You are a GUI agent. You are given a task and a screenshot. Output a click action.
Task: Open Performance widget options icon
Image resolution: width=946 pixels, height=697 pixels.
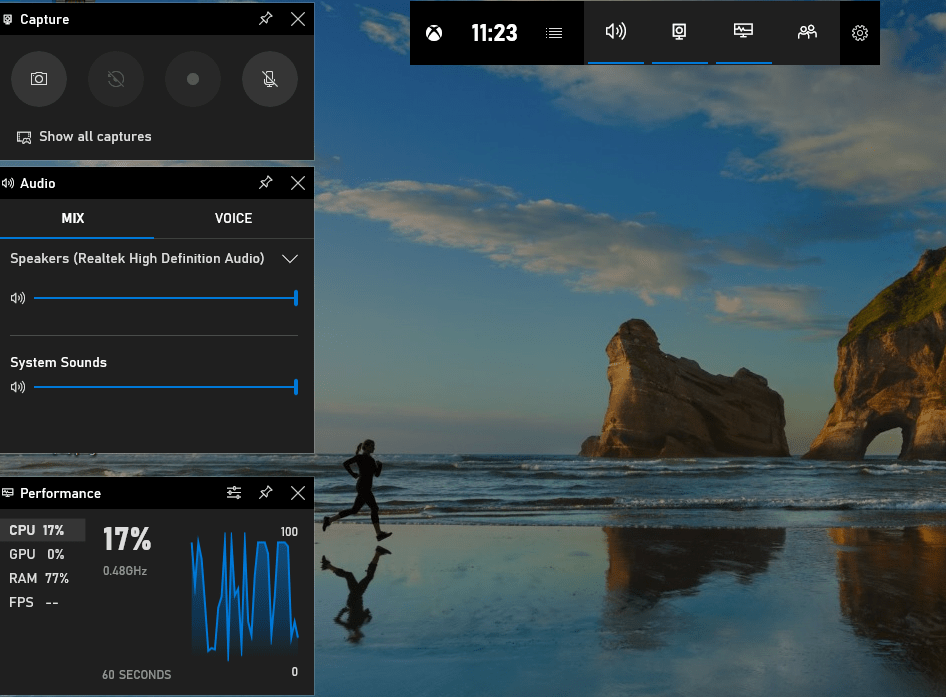click(234, 493)
